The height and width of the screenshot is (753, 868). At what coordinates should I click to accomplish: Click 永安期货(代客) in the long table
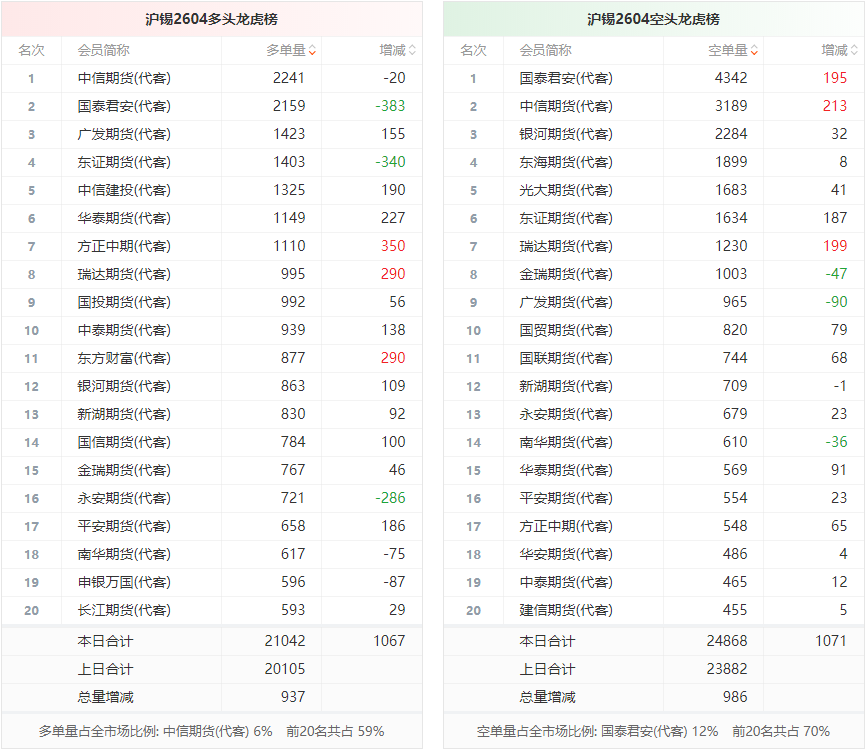[124, 498]
